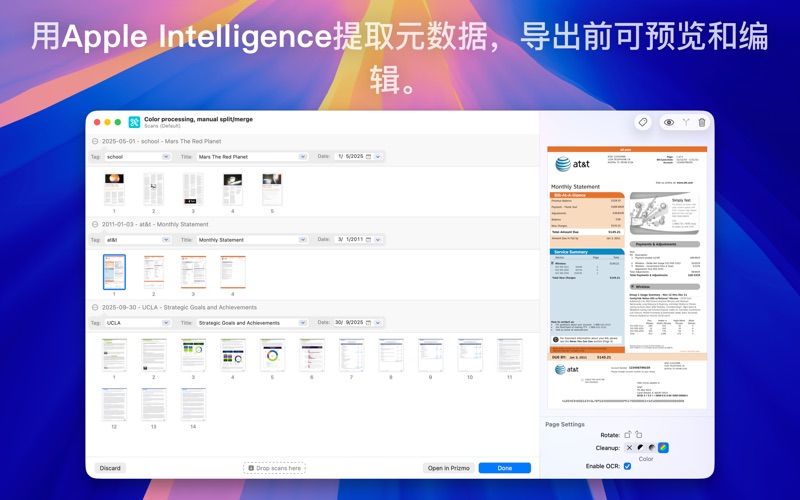Click the Open in Prizmo button
The height and width of the screenshot is (500, 800).
(448, 468)
